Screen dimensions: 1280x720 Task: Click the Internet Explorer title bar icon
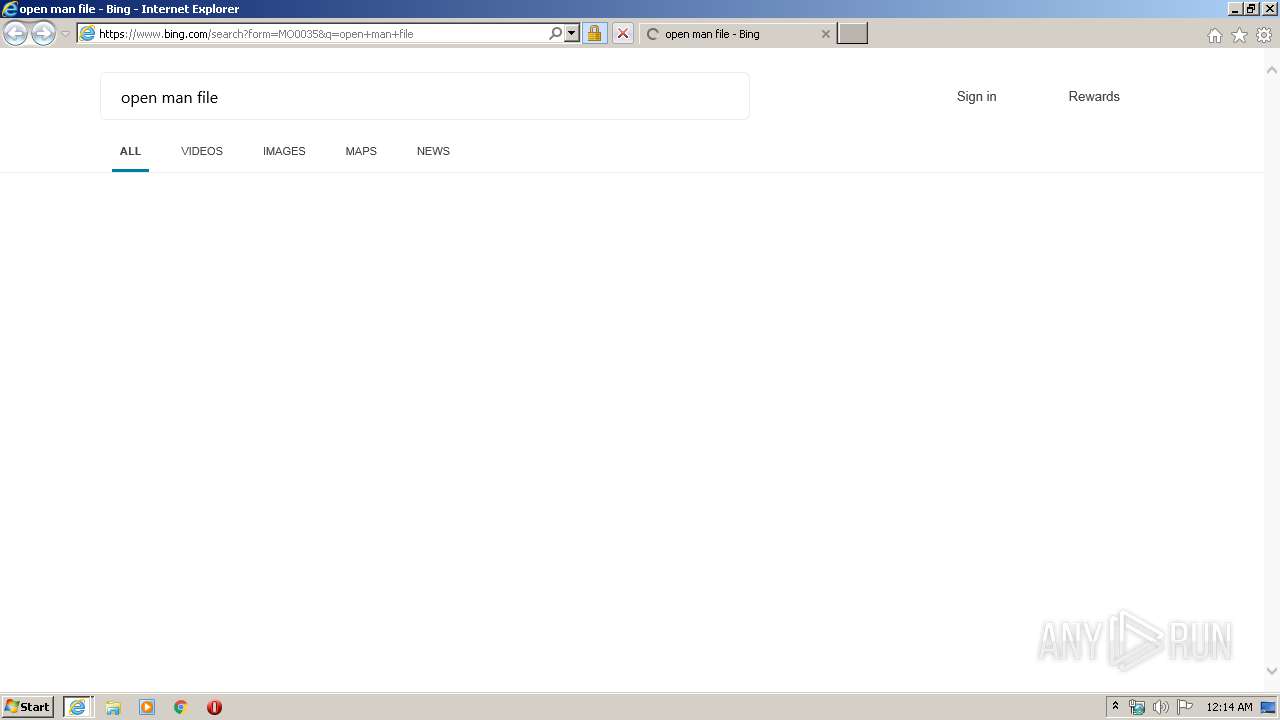(10, 9)
